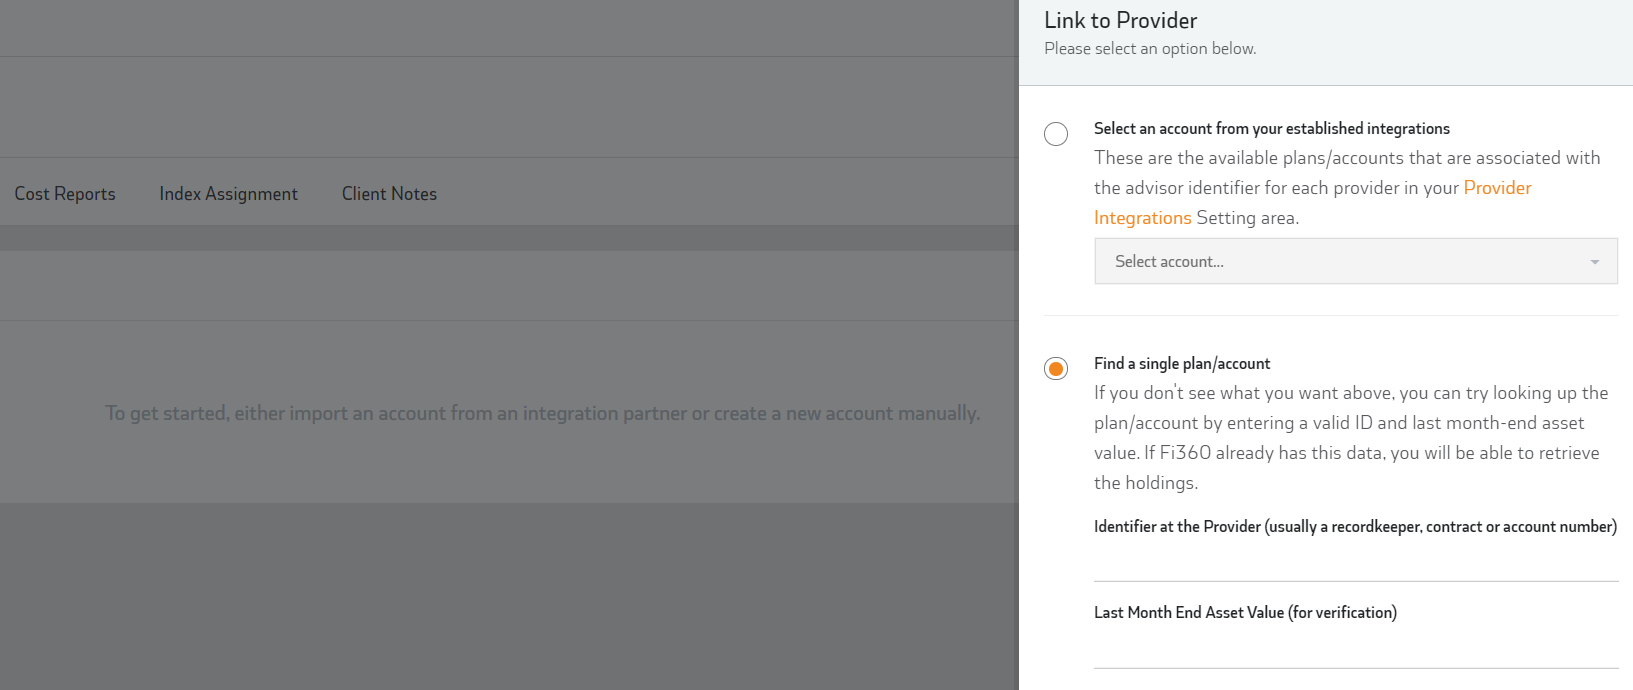
Task: Click the Fi360 holdings description paragraph
Action: (1350, 438)
